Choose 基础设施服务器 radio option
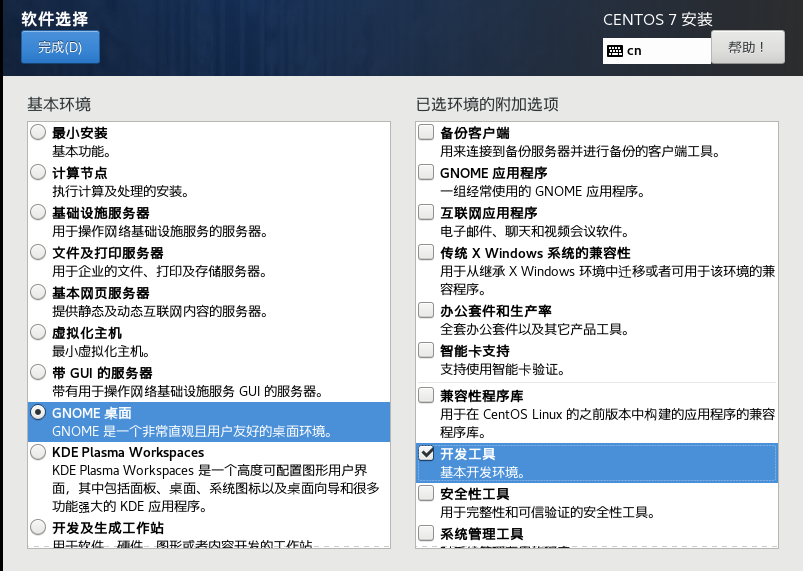This screenshot has width=803, height=571. 38,212
